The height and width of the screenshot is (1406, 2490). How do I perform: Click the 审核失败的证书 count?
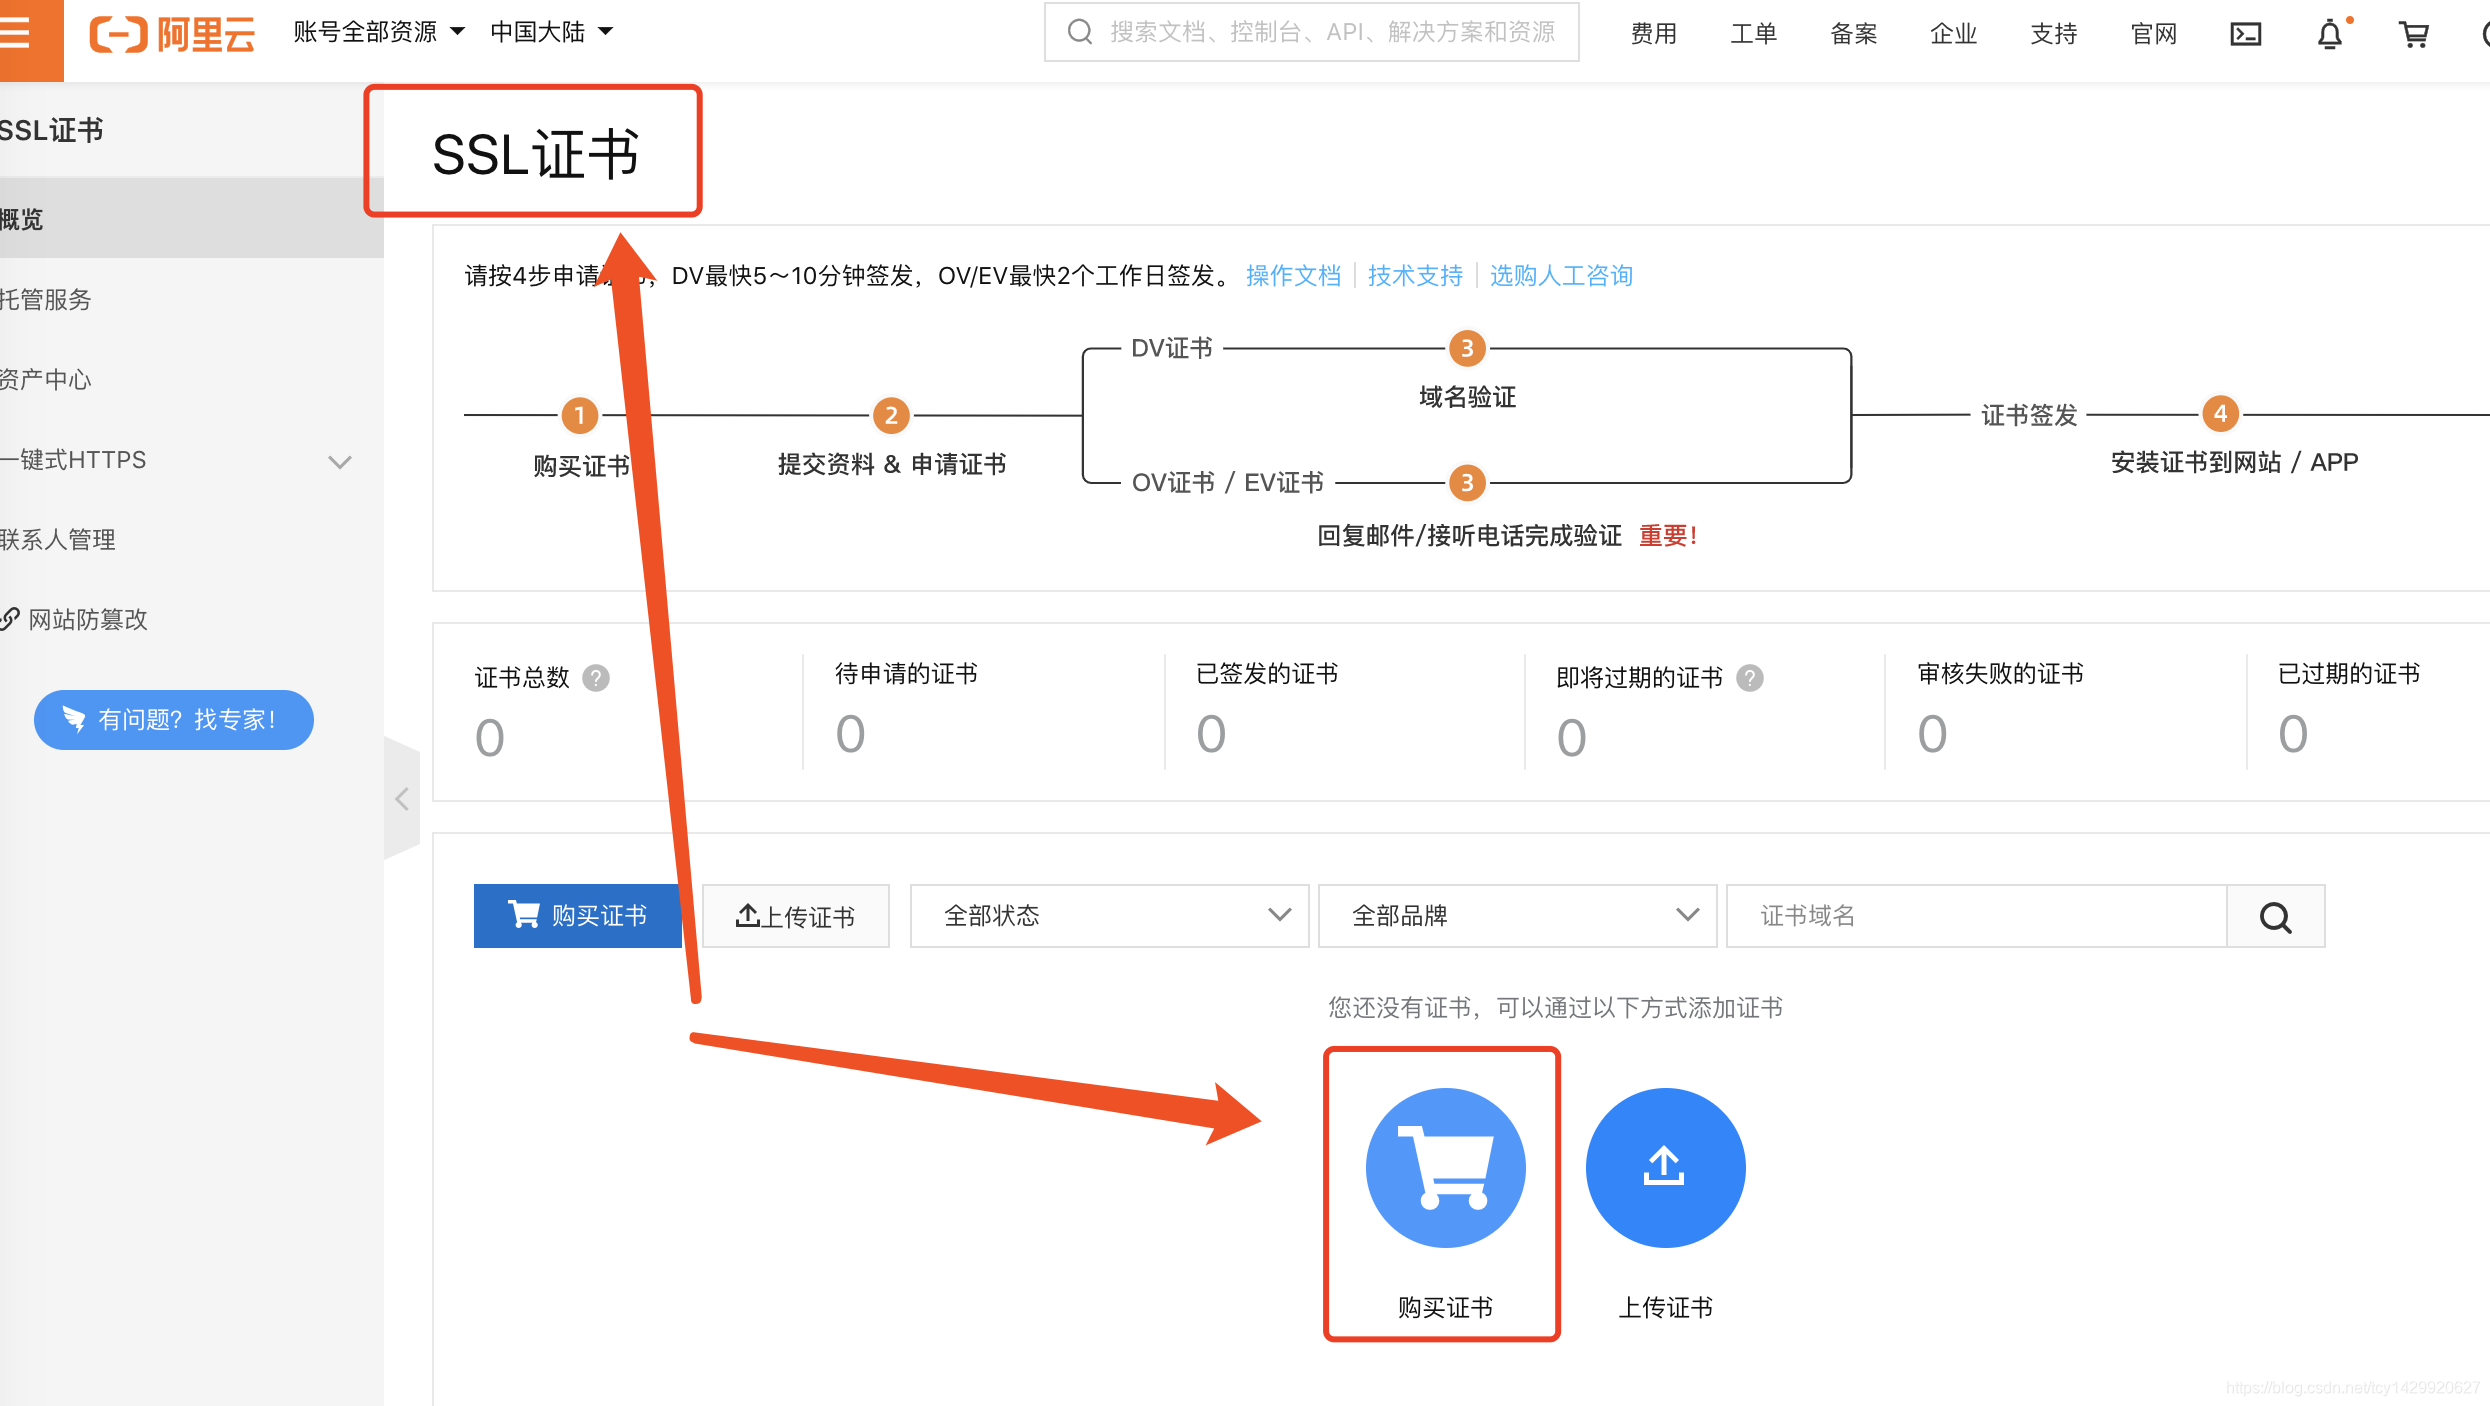click(x=1932, y=734)
